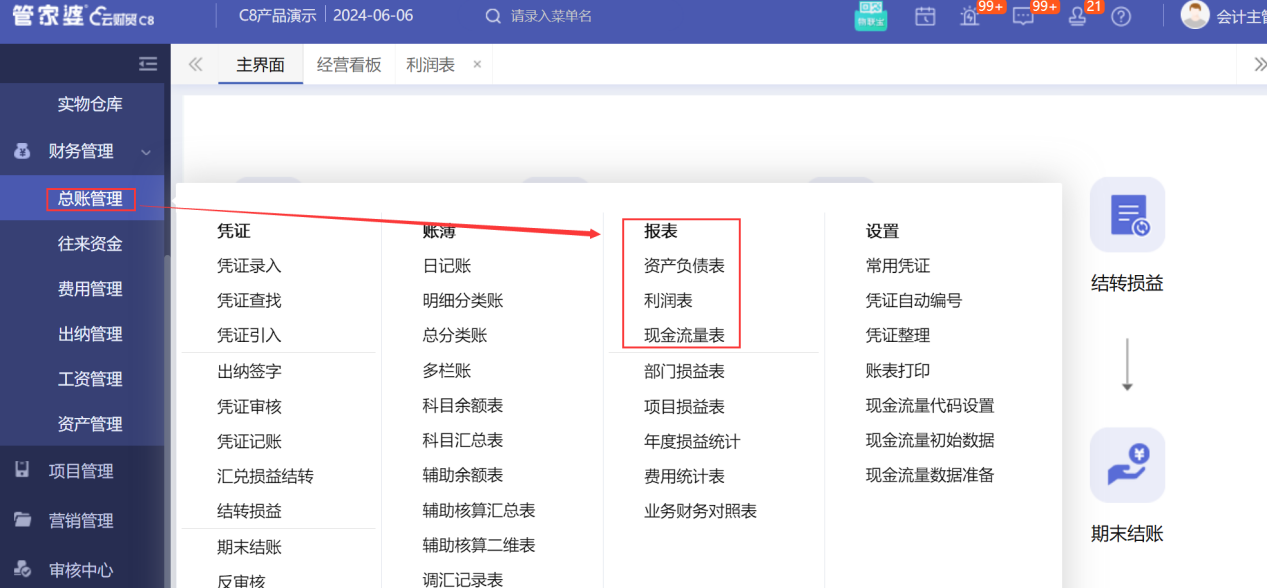Click the 结转损益 shortcut icon
Screen dimensions: 1267x588
(1127, 213)
